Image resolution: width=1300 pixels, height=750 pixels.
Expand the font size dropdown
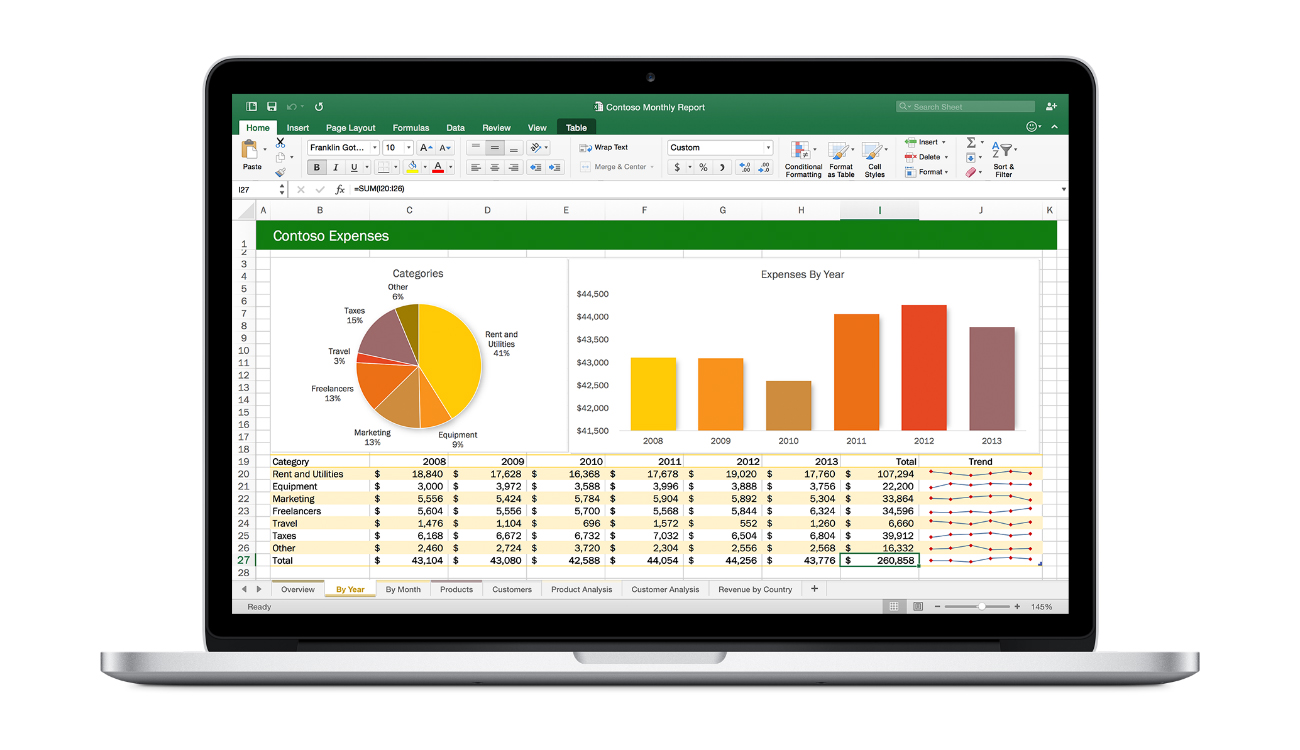[x=408, y=148]
